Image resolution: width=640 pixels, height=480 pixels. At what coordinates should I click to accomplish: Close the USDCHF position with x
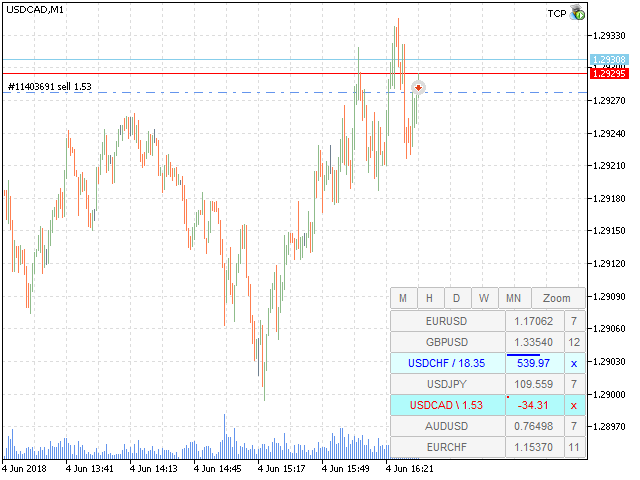tap(574, 363)
